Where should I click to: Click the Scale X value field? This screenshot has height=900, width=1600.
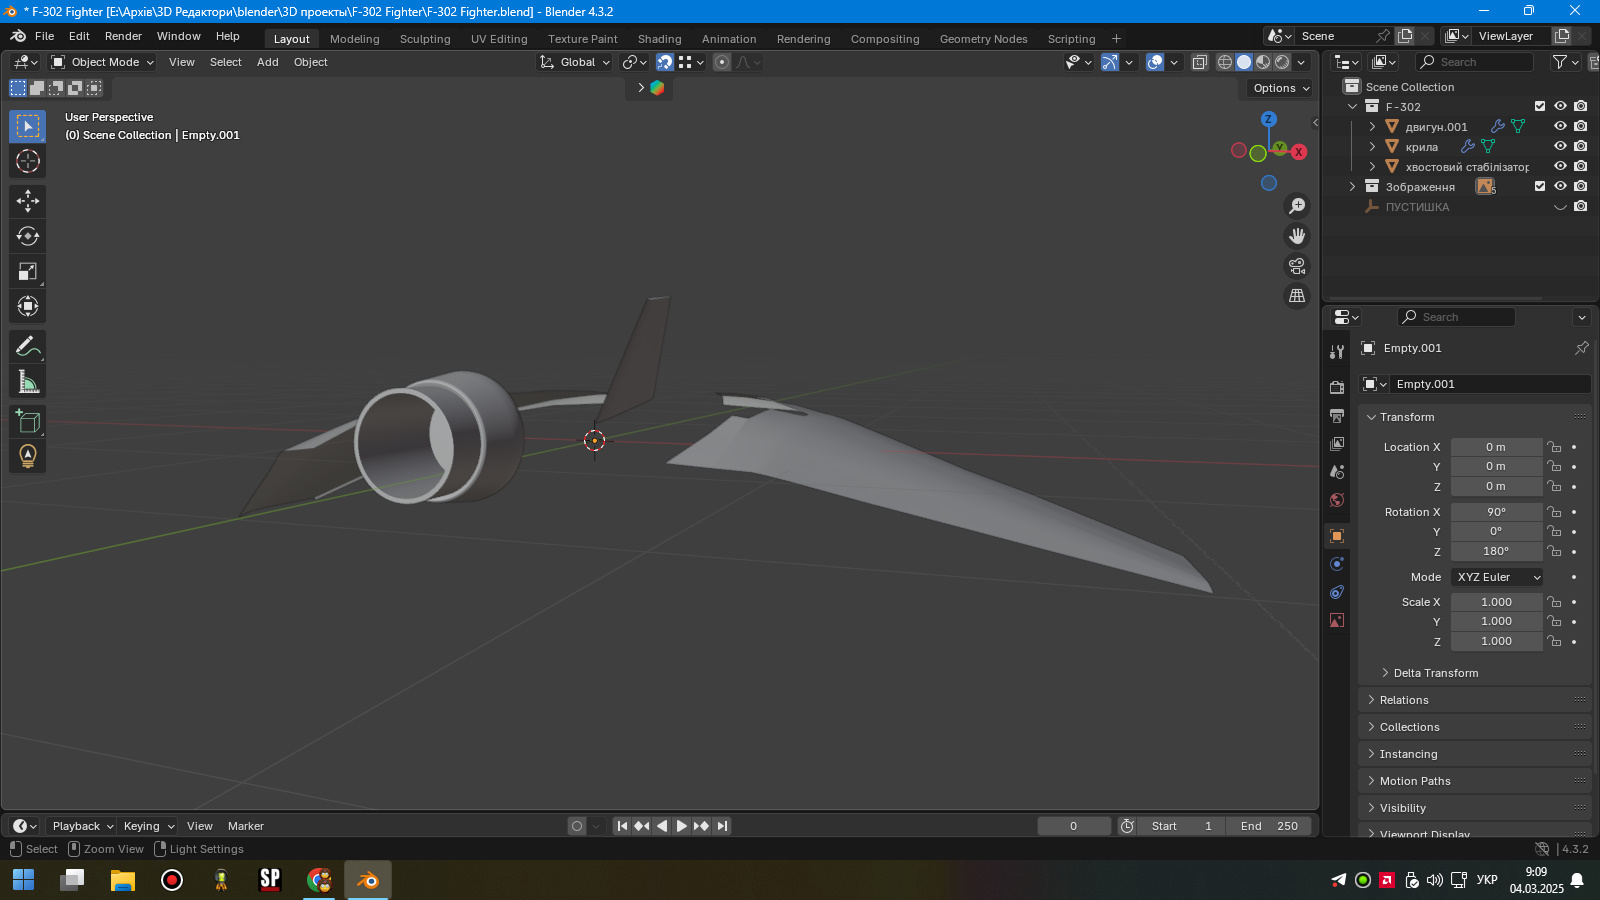tap(1497, 602)
